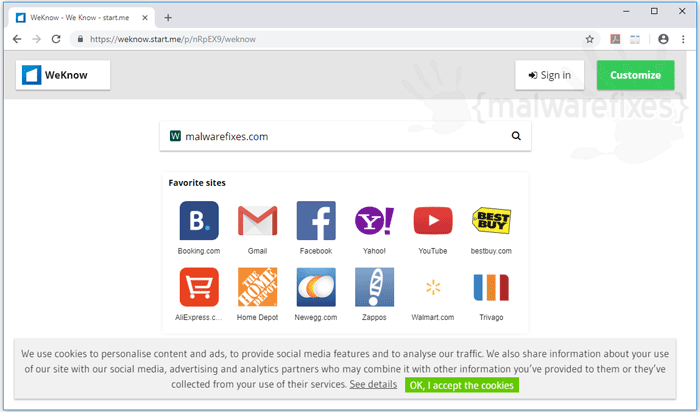
Task: Click the Walmart.com label text
Action: point(433,317)
